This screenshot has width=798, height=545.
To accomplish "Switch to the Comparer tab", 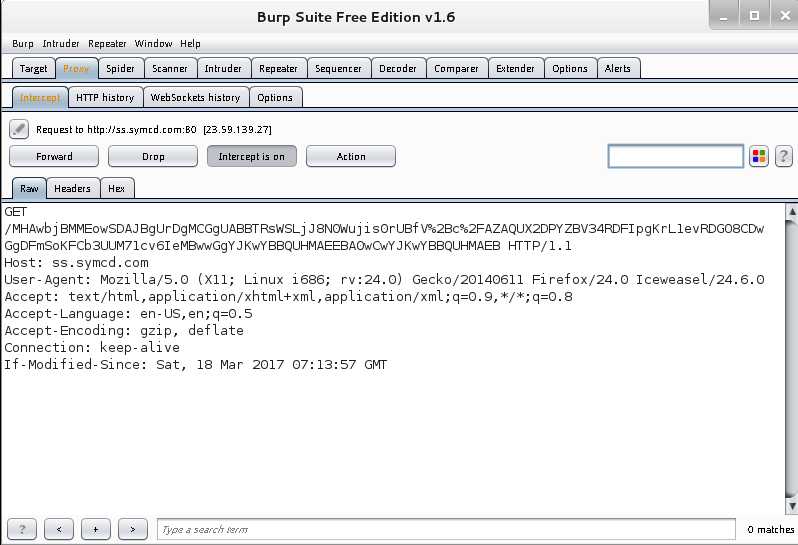I will (457, 69).
